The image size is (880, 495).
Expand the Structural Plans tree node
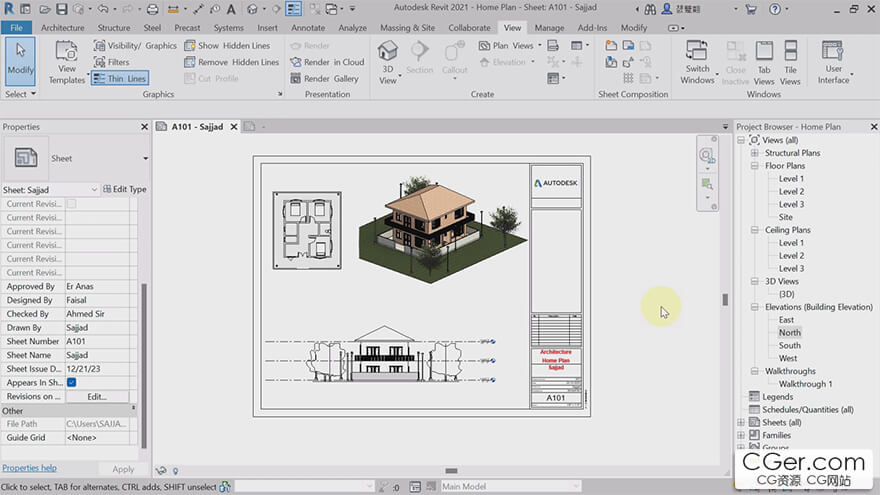pos(755,153)
